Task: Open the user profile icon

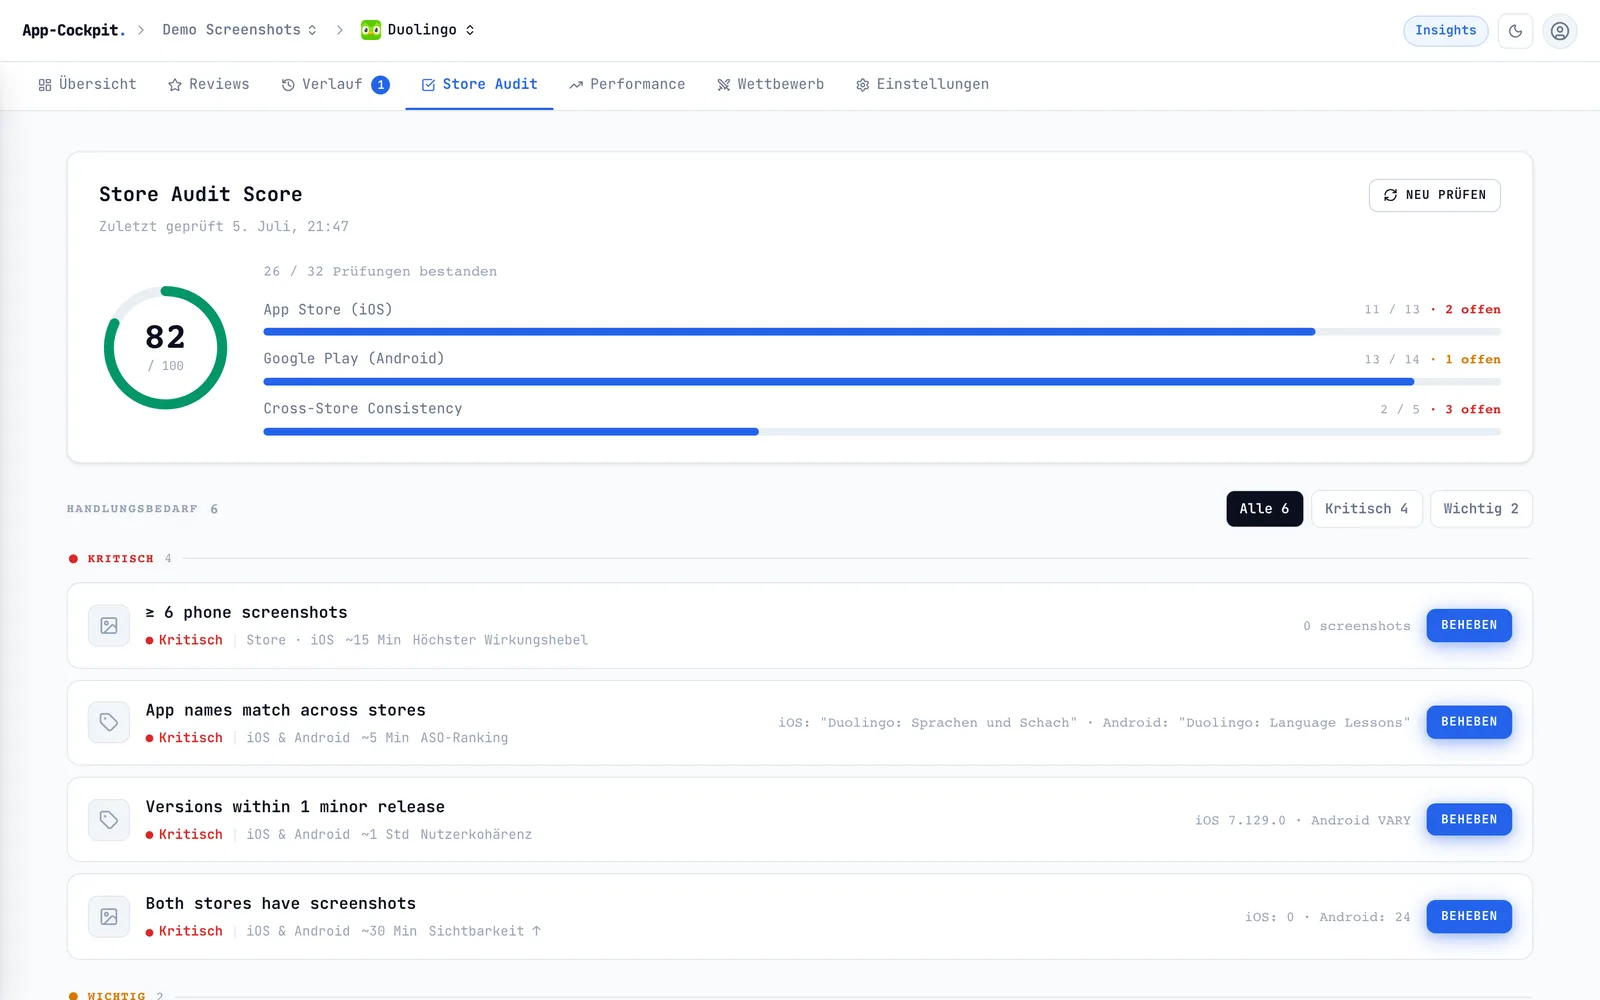Action: point(1559,31)
